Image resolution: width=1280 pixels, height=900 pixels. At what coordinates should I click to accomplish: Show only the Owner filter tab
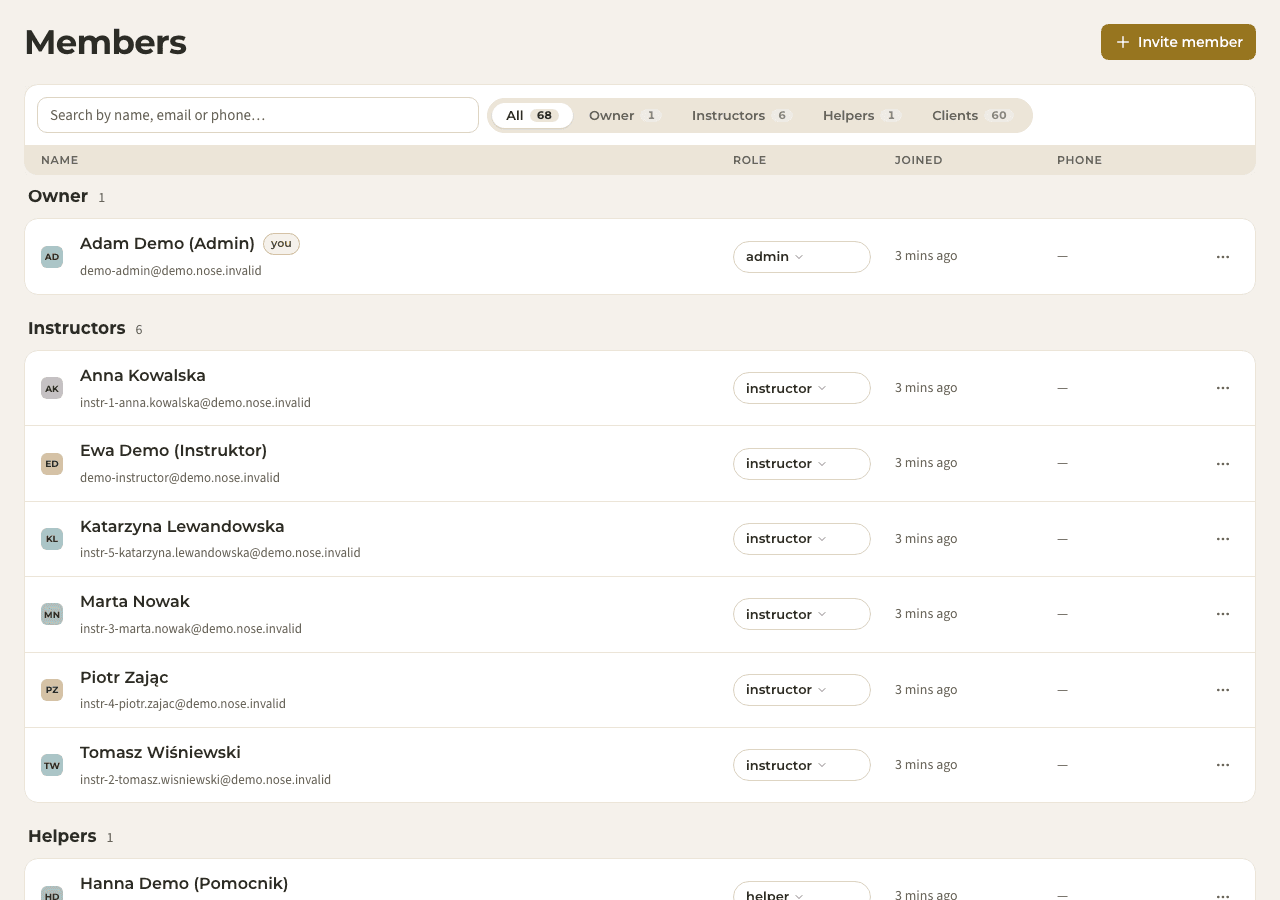tap(624, 115)
